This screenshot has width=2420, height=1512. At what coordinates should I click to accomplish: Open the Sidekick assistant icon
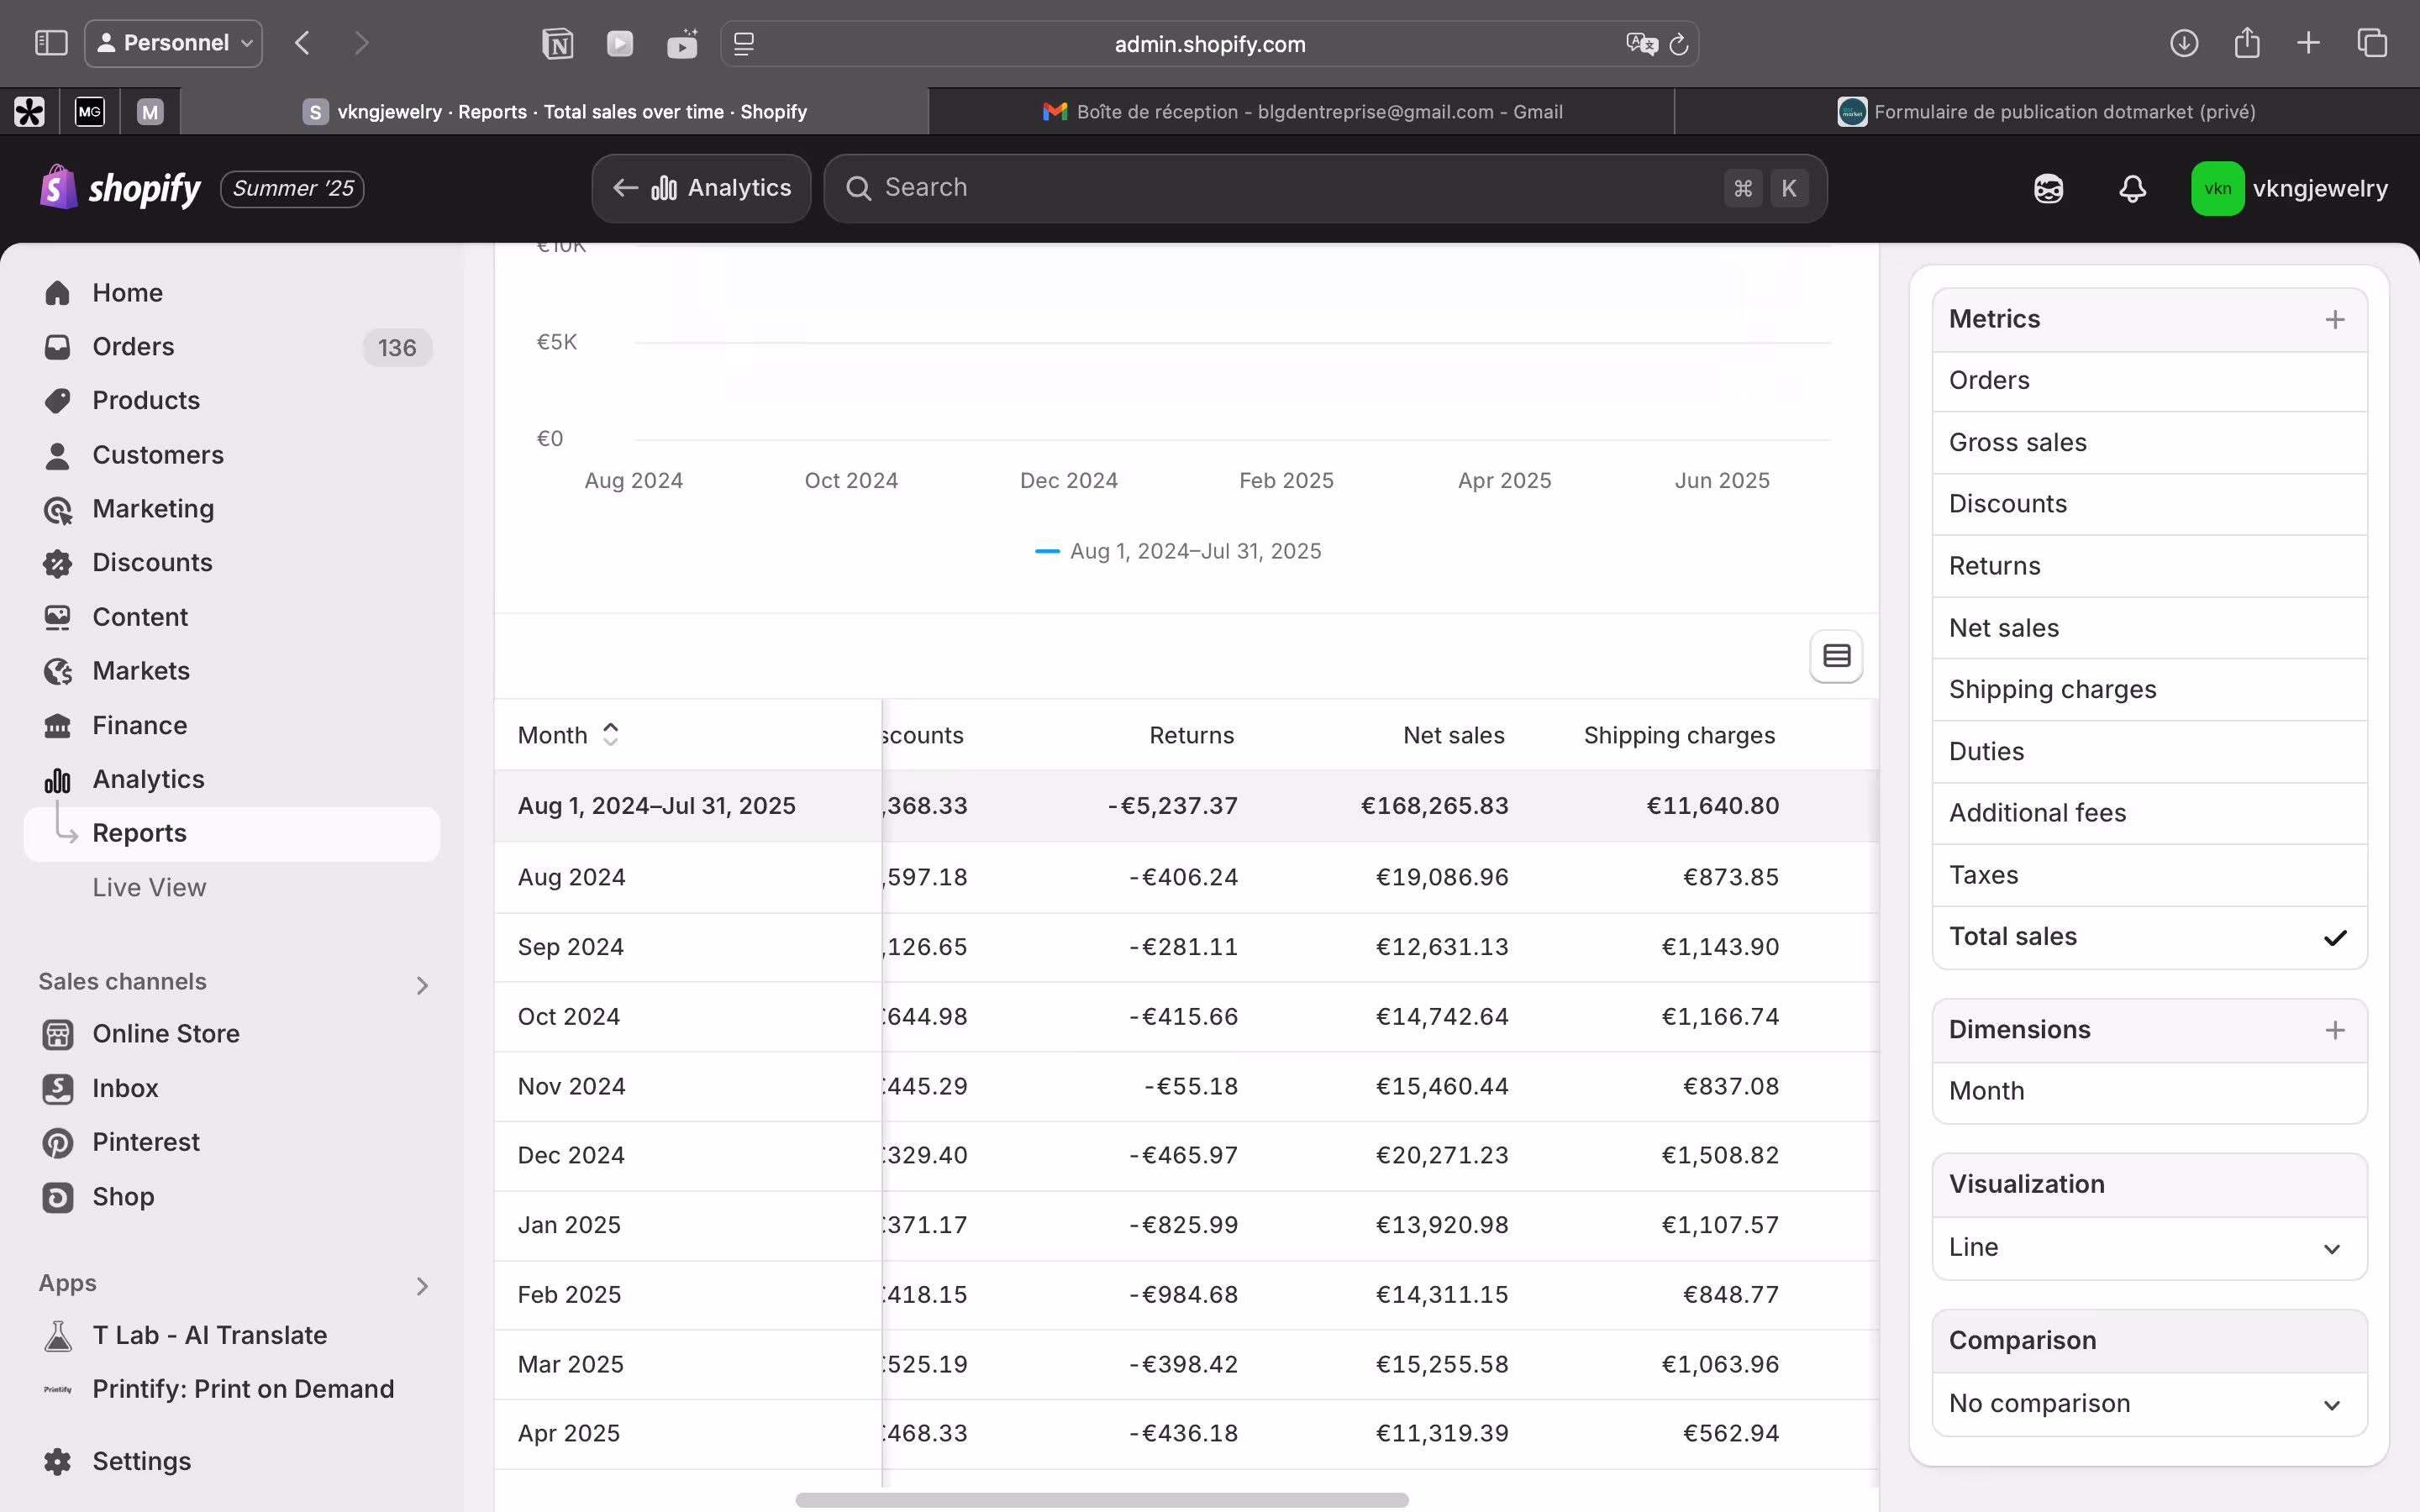[2048, 188]
